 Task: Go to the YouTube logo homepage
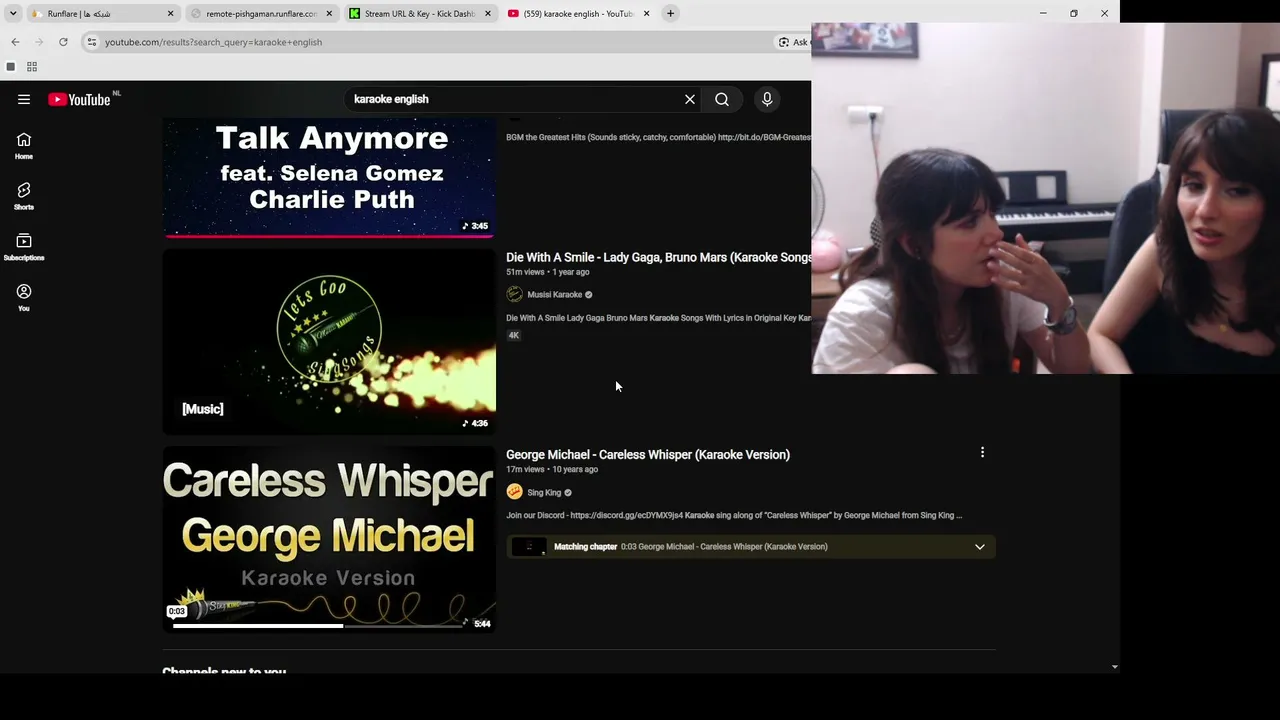click(79, 99)
